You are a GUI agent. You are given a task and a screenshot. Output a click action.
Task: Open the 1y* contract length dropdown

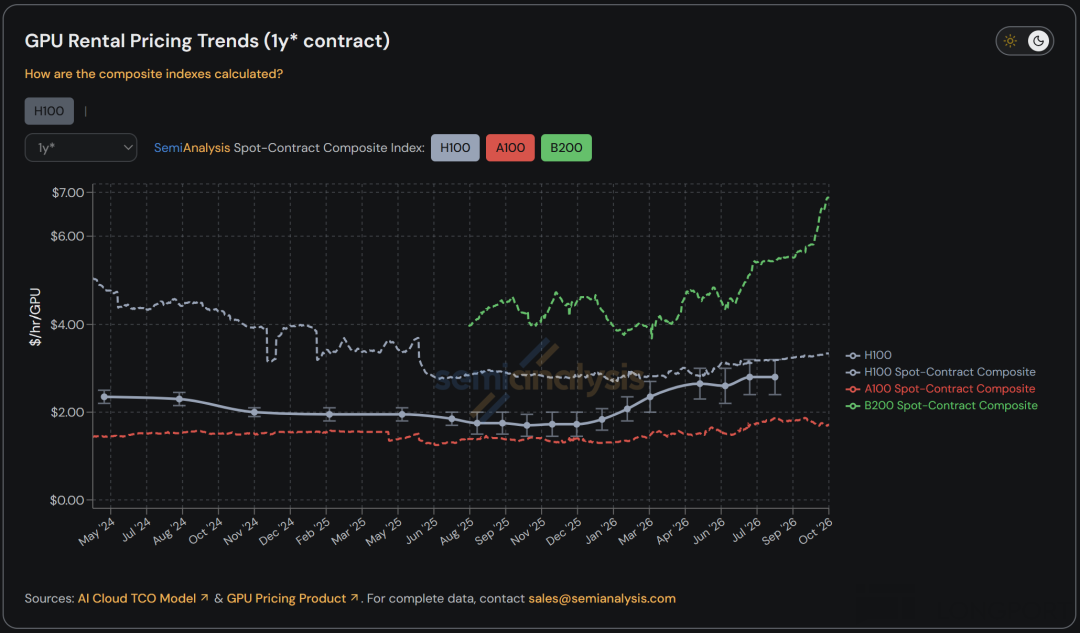point(81,147)
